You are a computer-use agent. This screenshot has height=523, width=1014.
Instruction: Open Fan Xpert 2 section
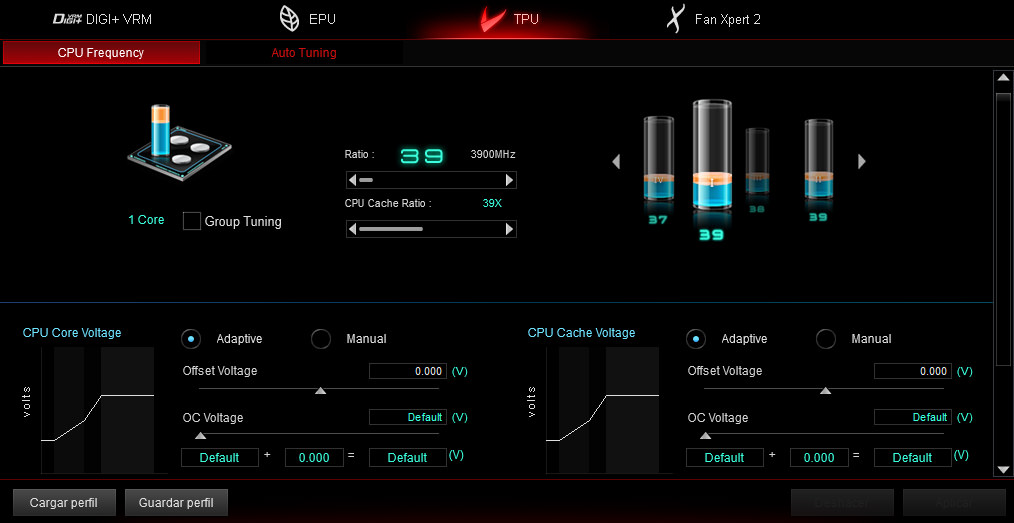(713, 19)
